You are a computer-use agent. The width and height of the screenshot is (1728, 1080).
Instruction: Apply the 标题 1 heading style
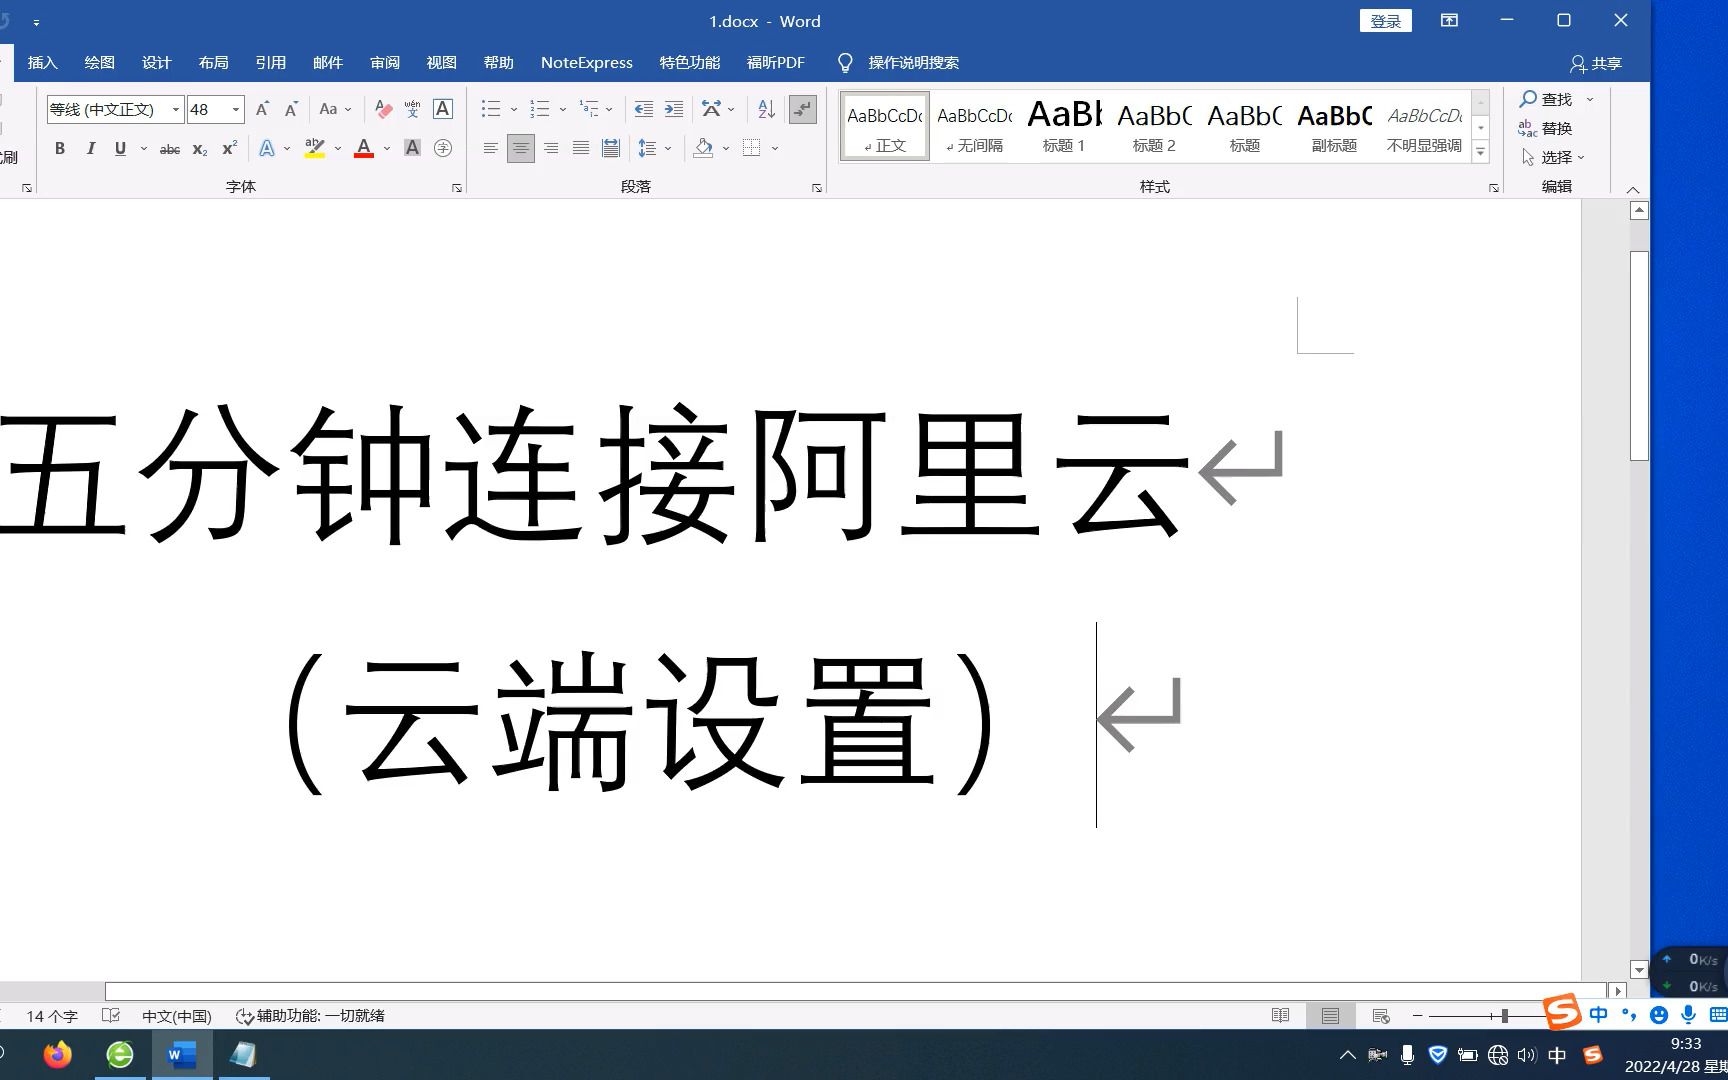tap(1065, 126)
